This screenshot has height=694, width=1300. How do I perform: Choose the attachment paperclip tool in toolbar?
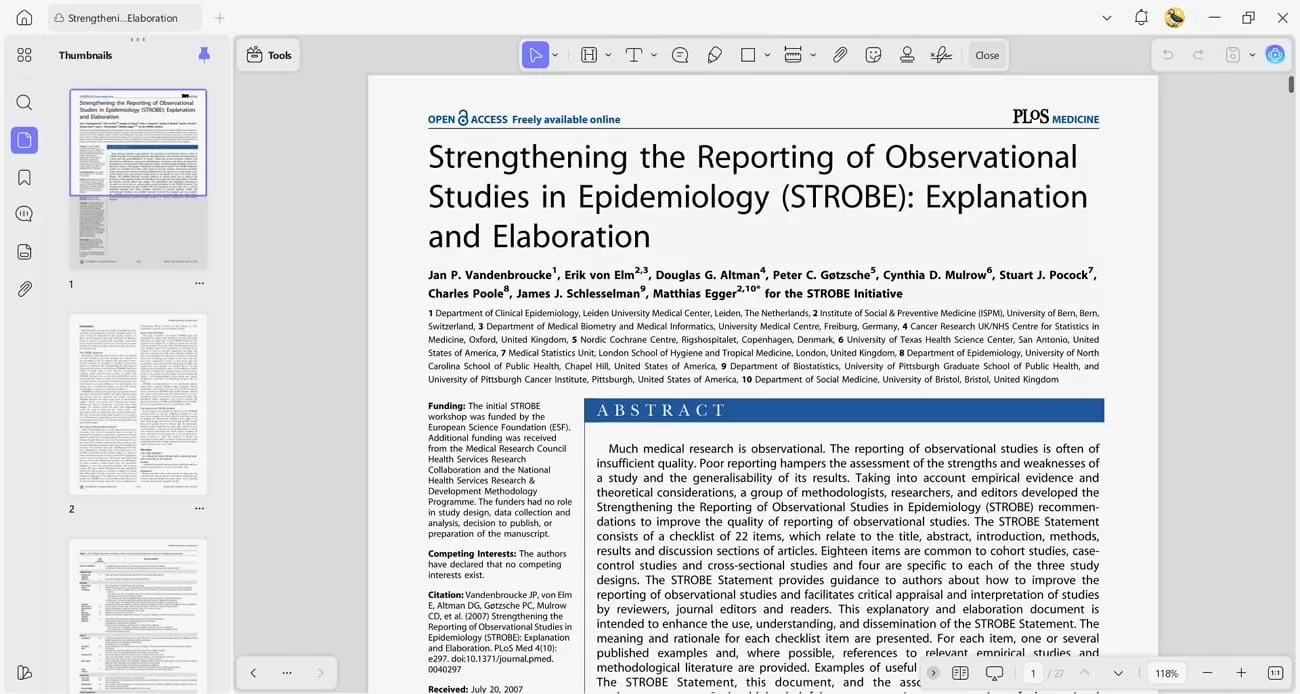tap(840, 55)
